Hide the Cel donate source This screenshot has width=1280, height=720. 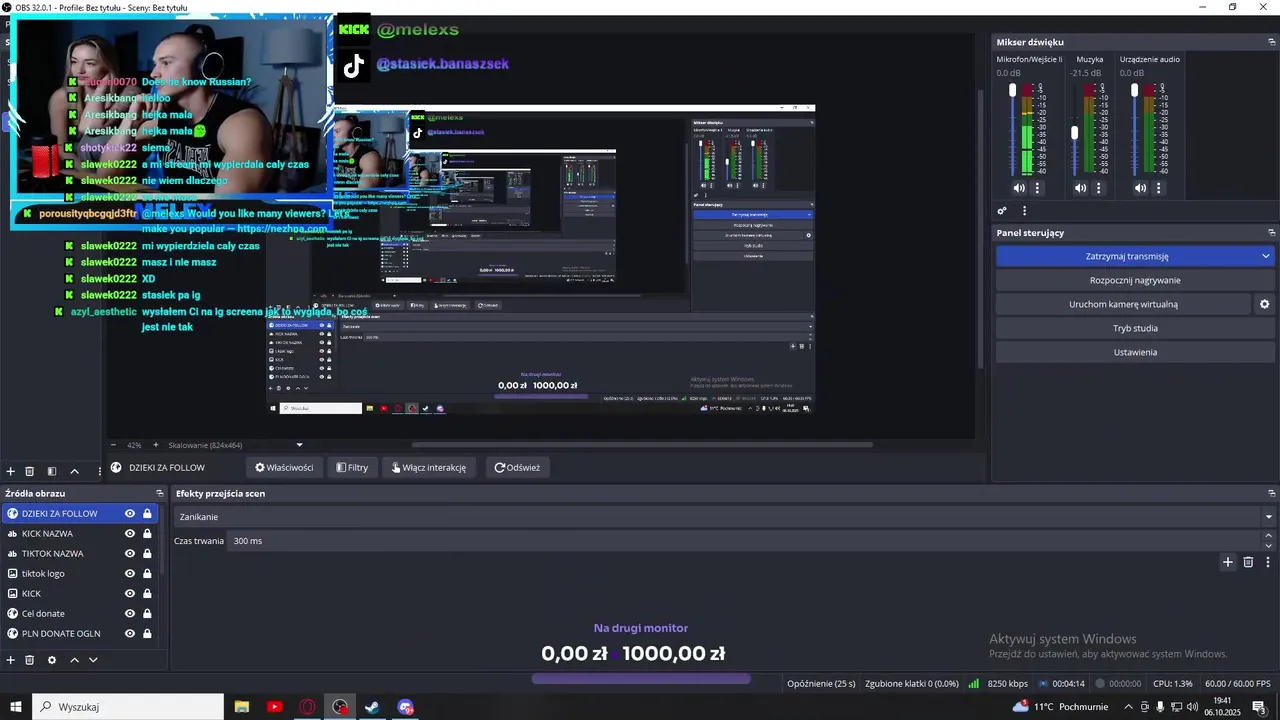(x=129, y=613)
